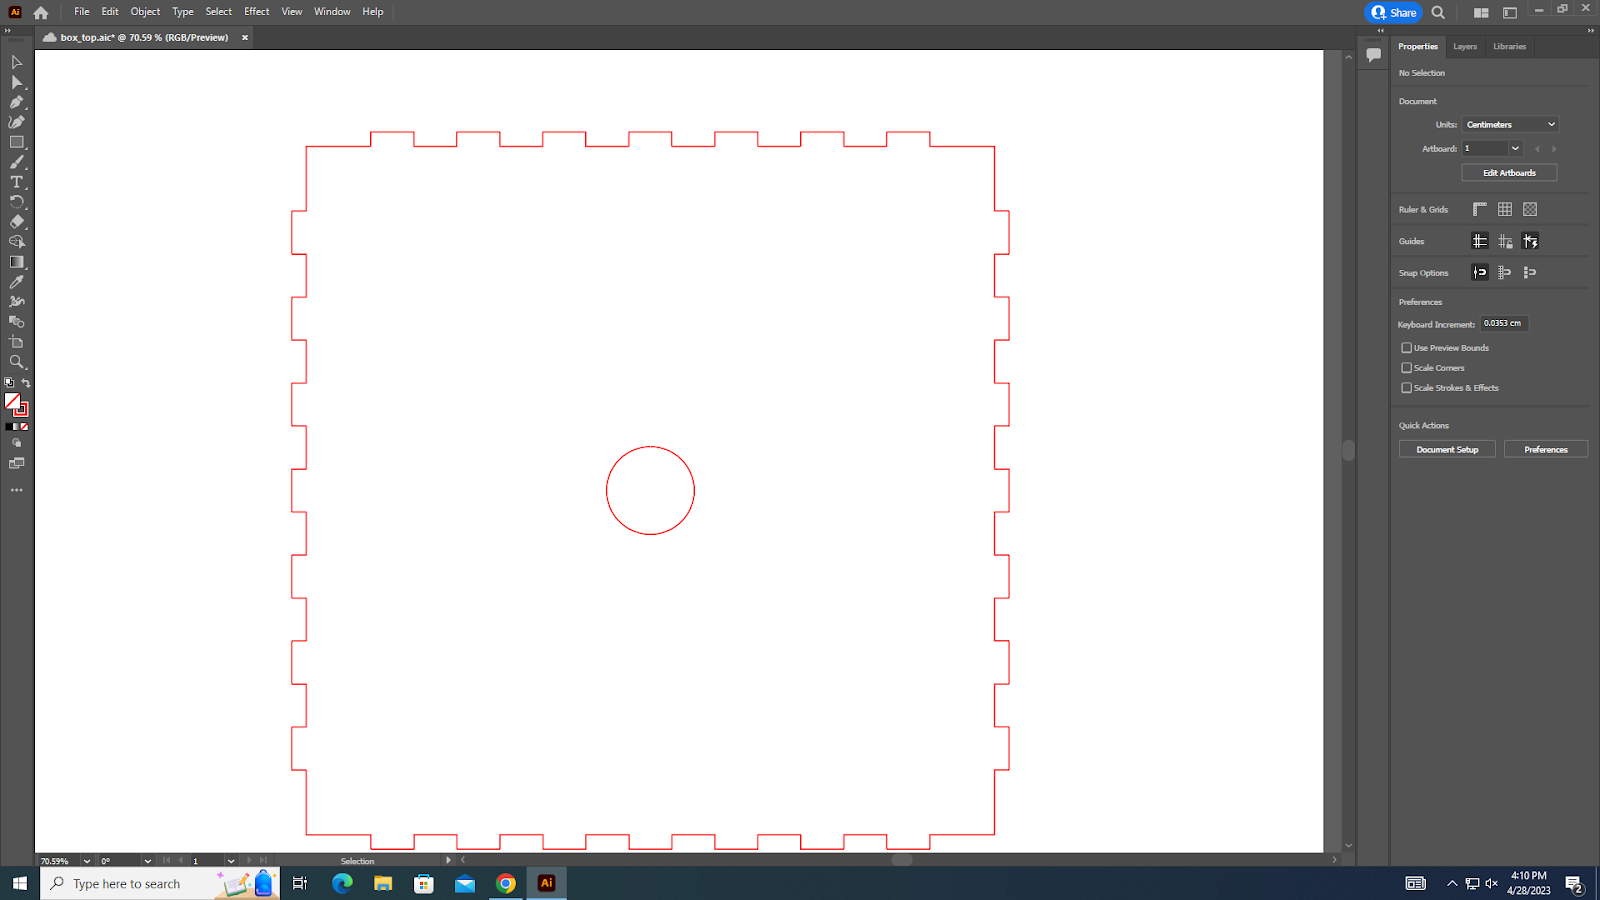Toggle Snap to Point
The height and width of the screenshot is (900, 1600).
coord(1480,272)
